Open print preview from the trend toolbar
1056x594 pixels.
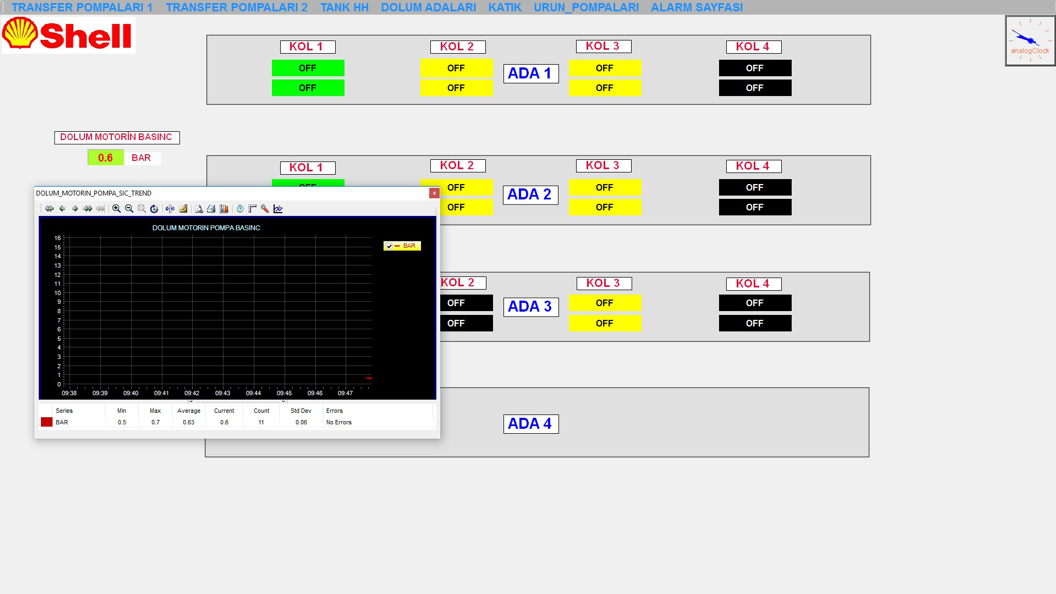pos(199,209)
